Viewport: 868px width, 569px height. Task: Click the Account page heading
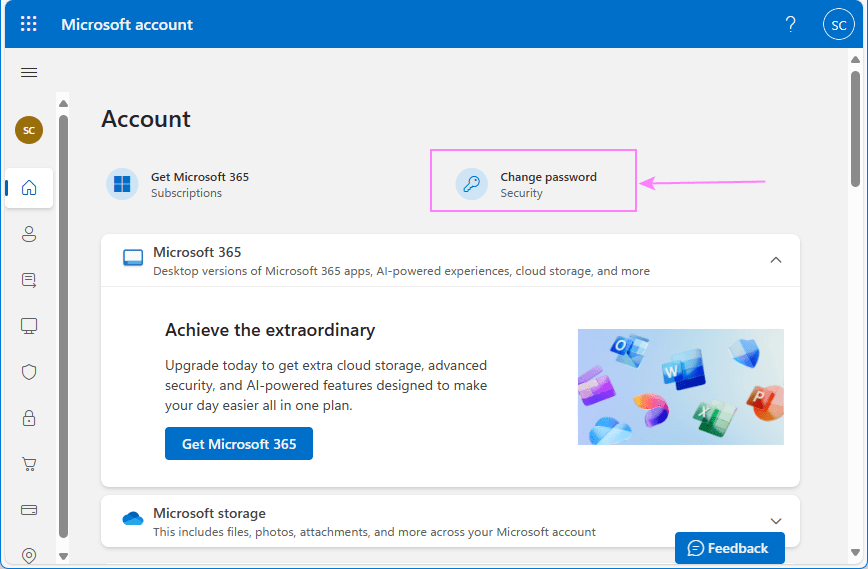(146, 119)
